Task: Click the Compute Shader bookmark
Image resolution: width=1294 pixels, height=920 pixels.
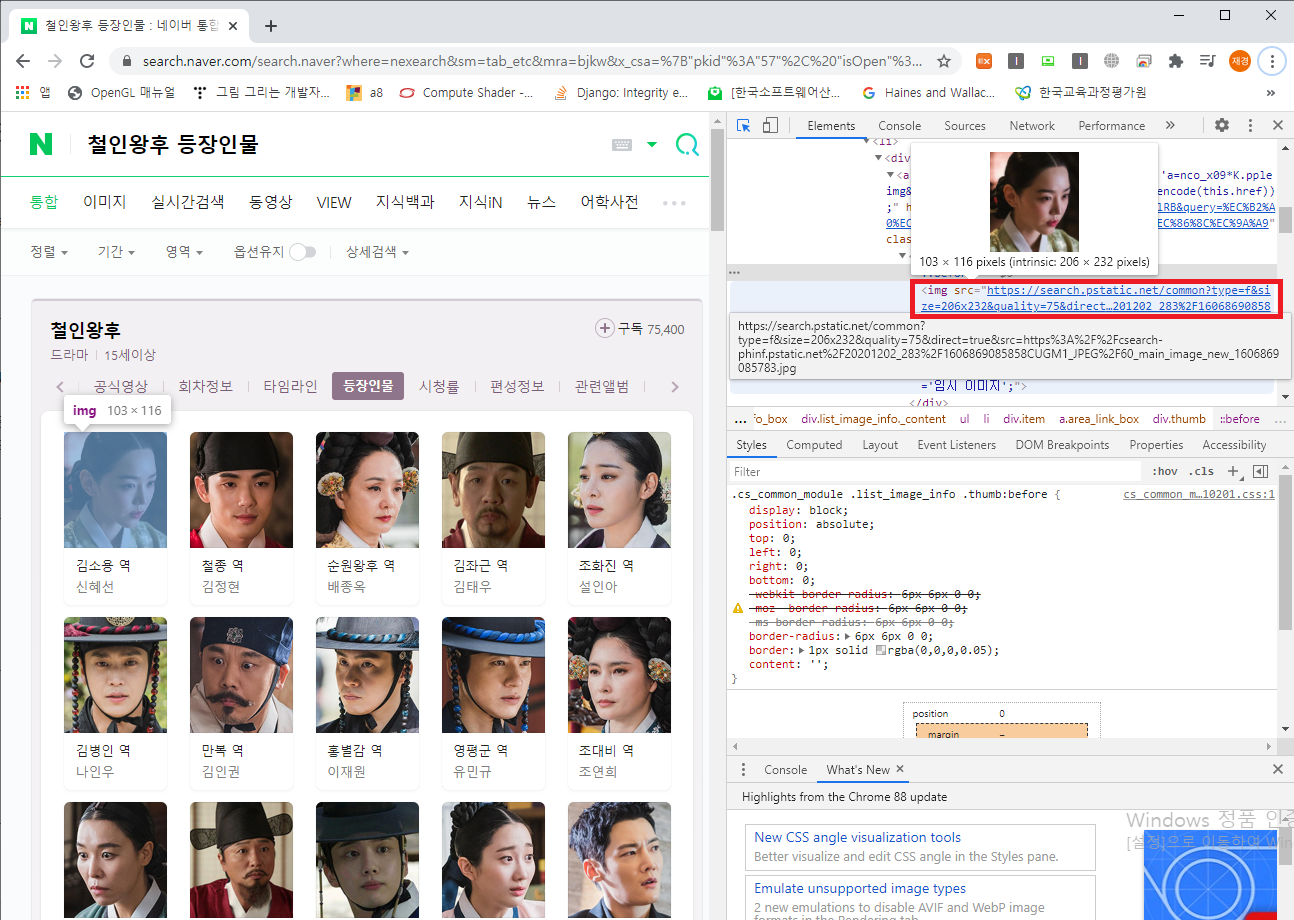Action: pyautogui.click(x=466, y=93)
